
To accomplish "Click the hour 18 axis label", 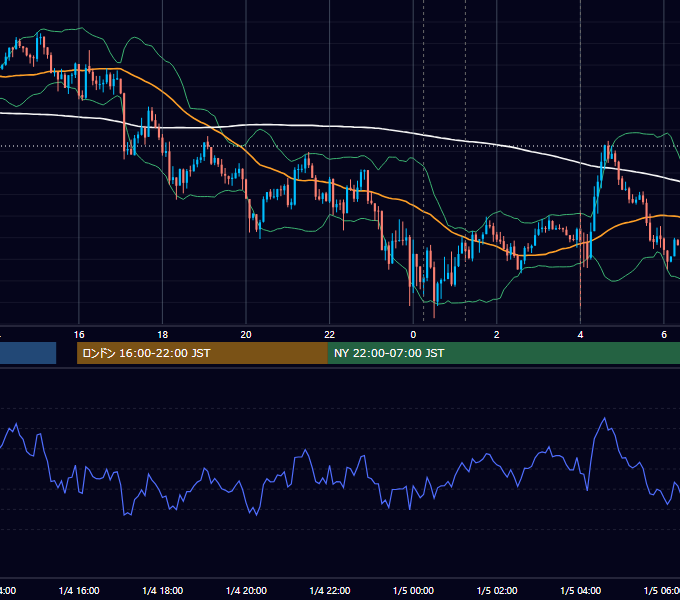I will pos(163,335).
